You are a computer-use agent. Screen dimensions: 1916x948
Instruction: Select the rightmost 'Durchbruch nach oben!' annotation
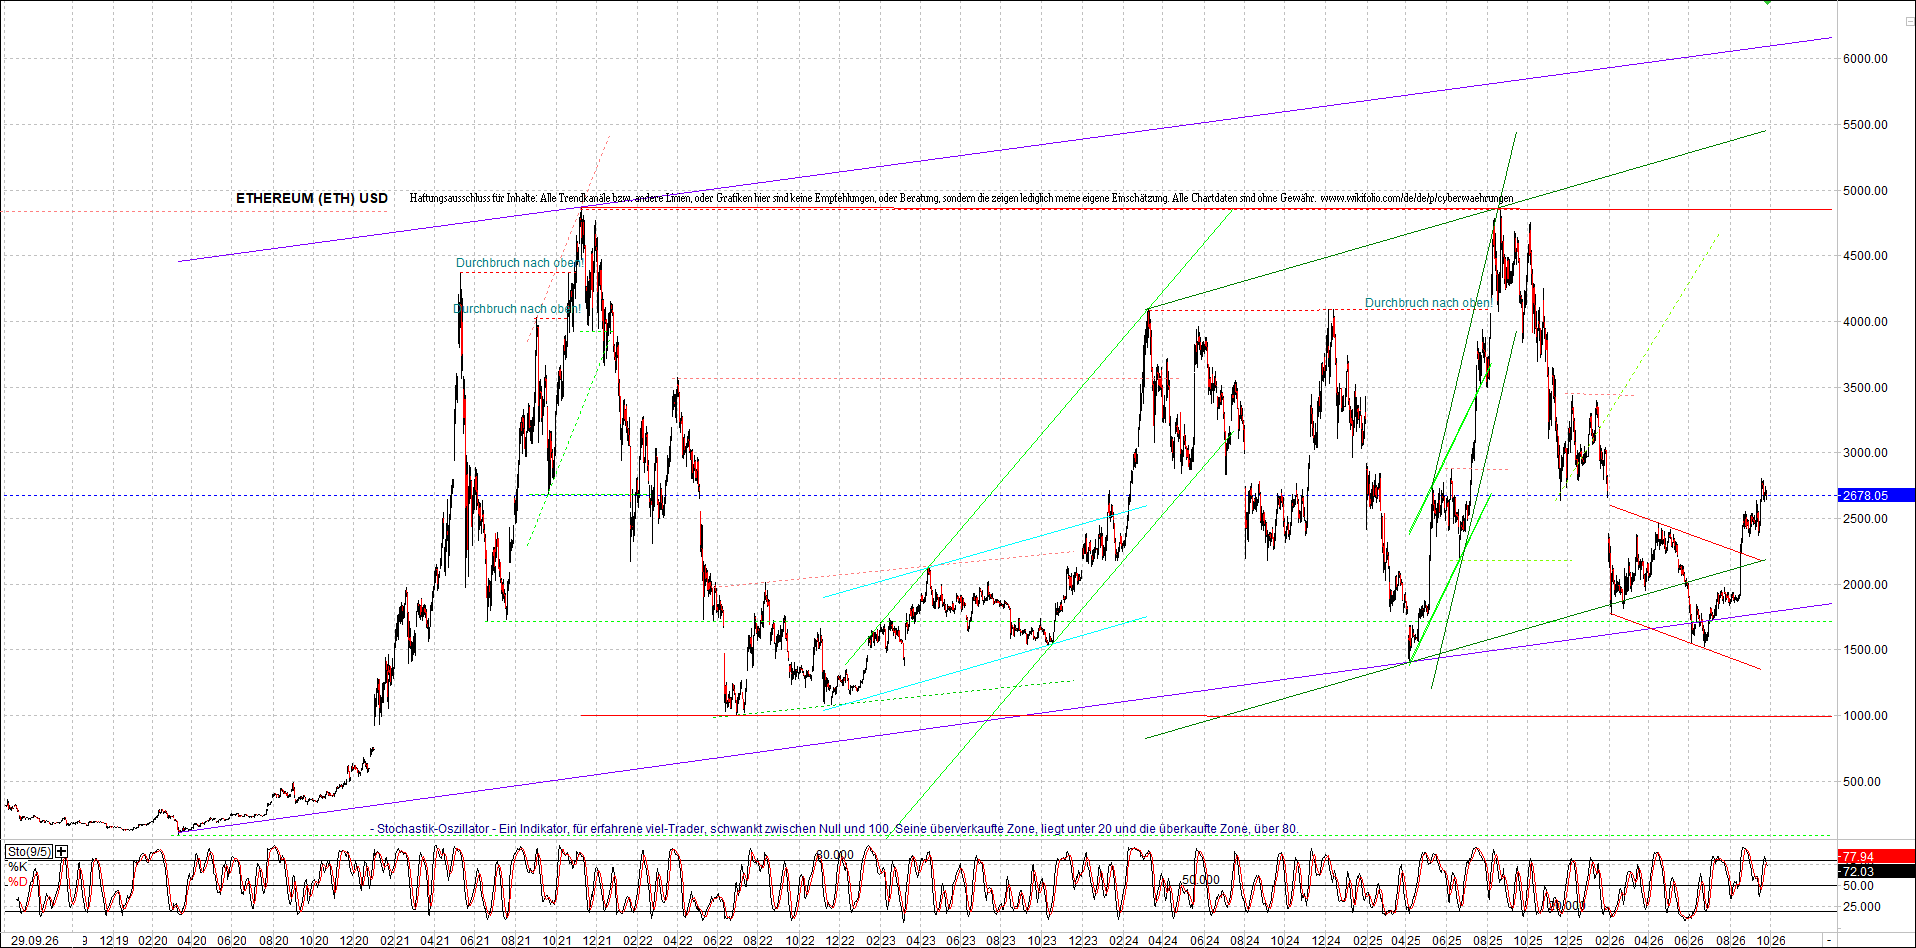pos(1428,303)
